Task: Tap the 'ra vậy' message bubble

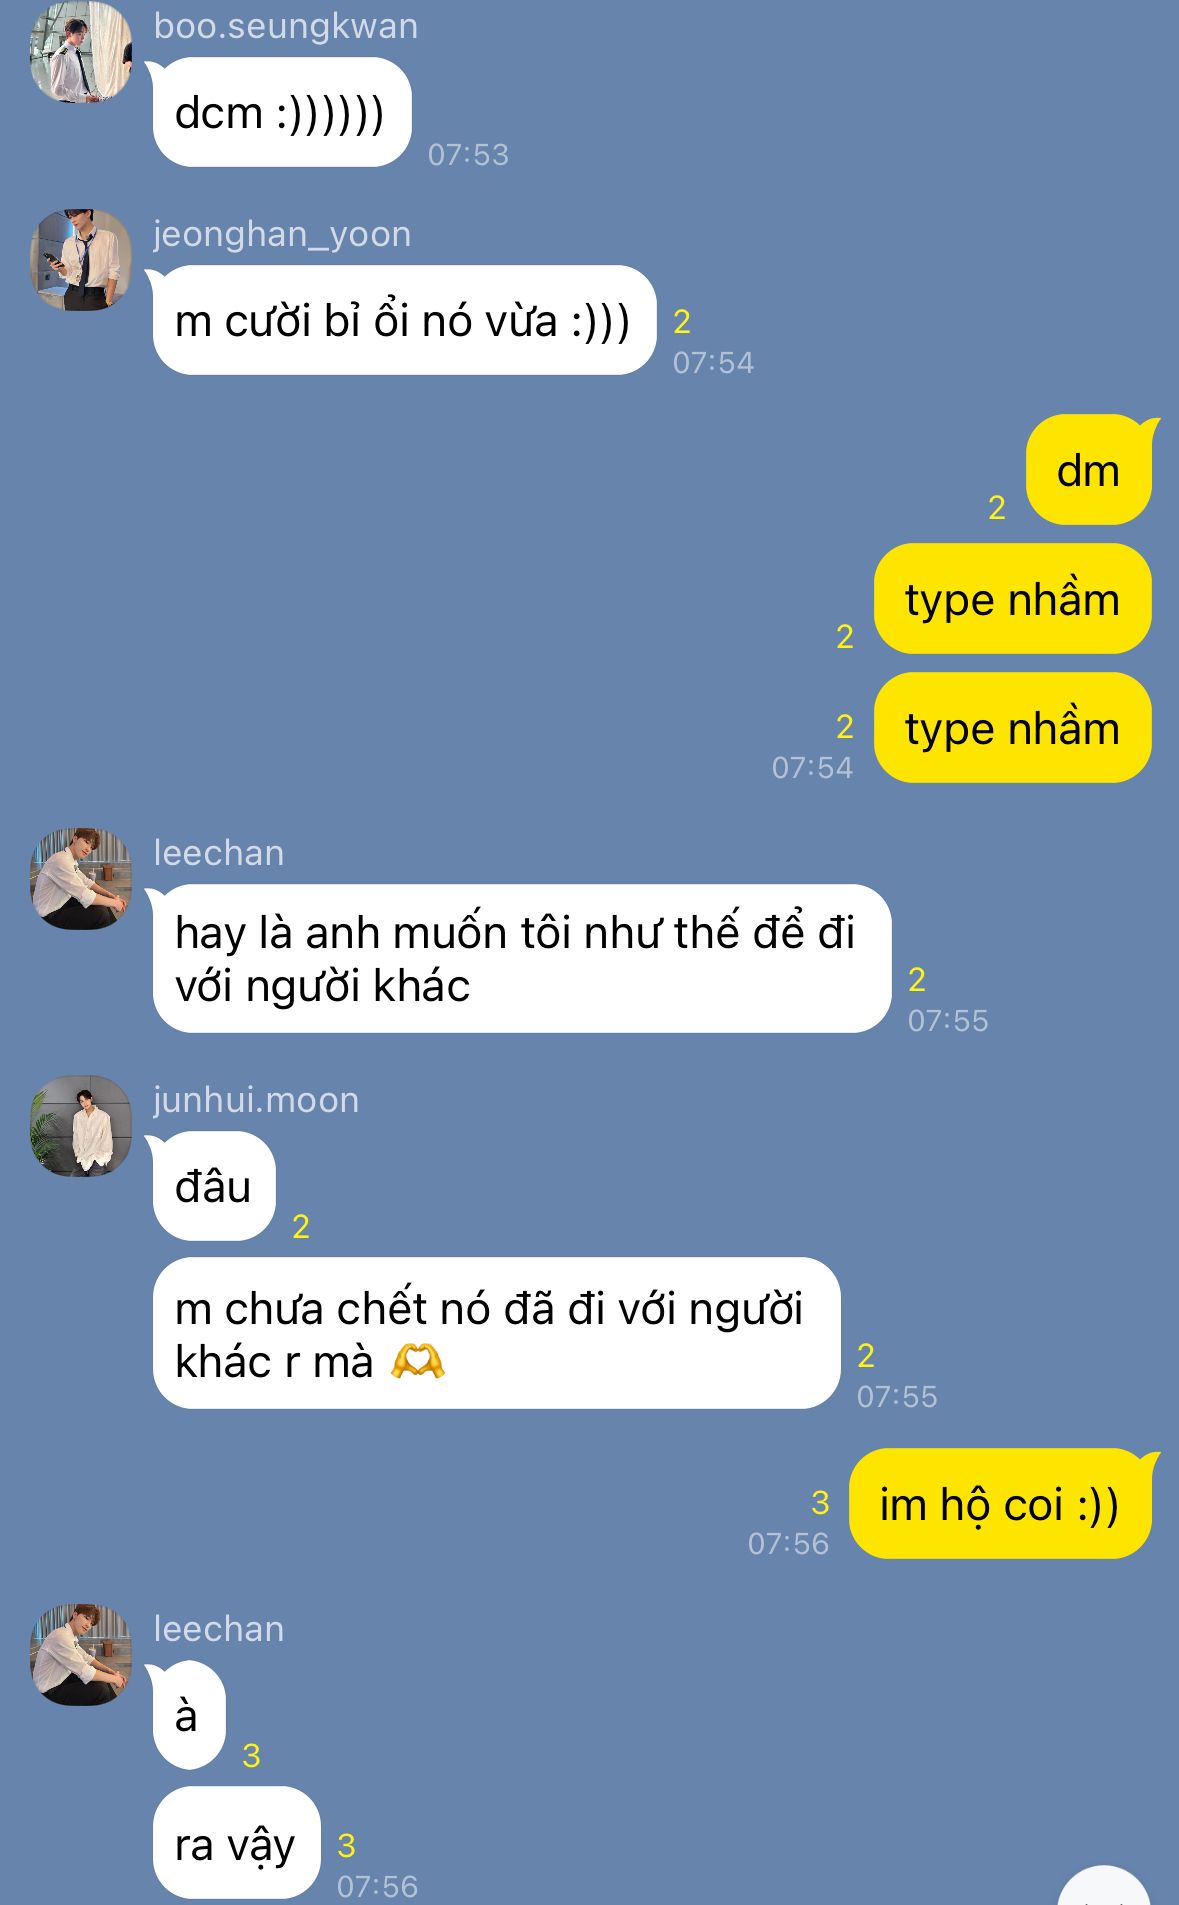Action: [235, 1843]
